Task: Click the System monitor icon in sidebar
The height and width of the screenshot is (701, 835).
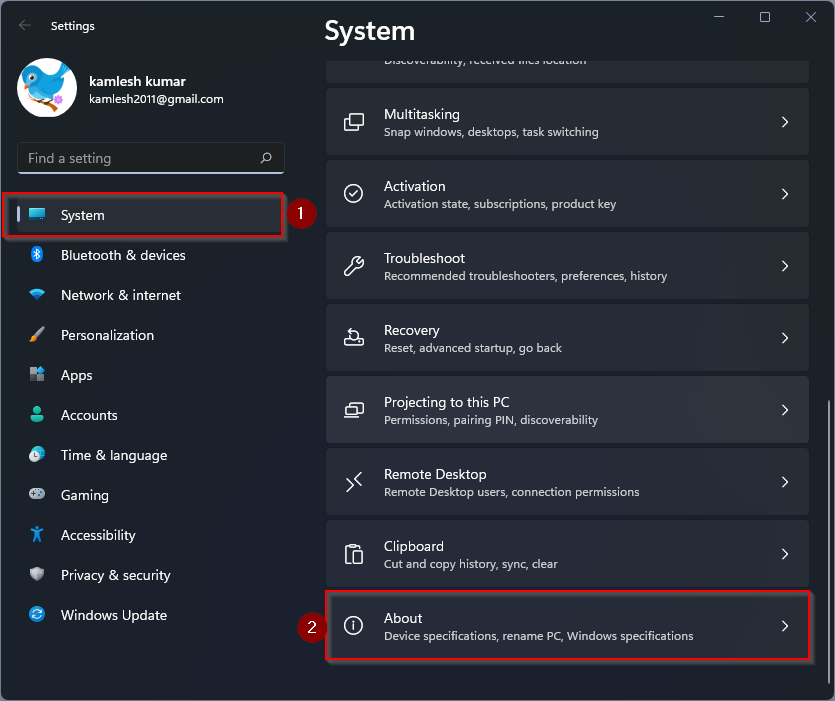Action: (x=37, y=214)
